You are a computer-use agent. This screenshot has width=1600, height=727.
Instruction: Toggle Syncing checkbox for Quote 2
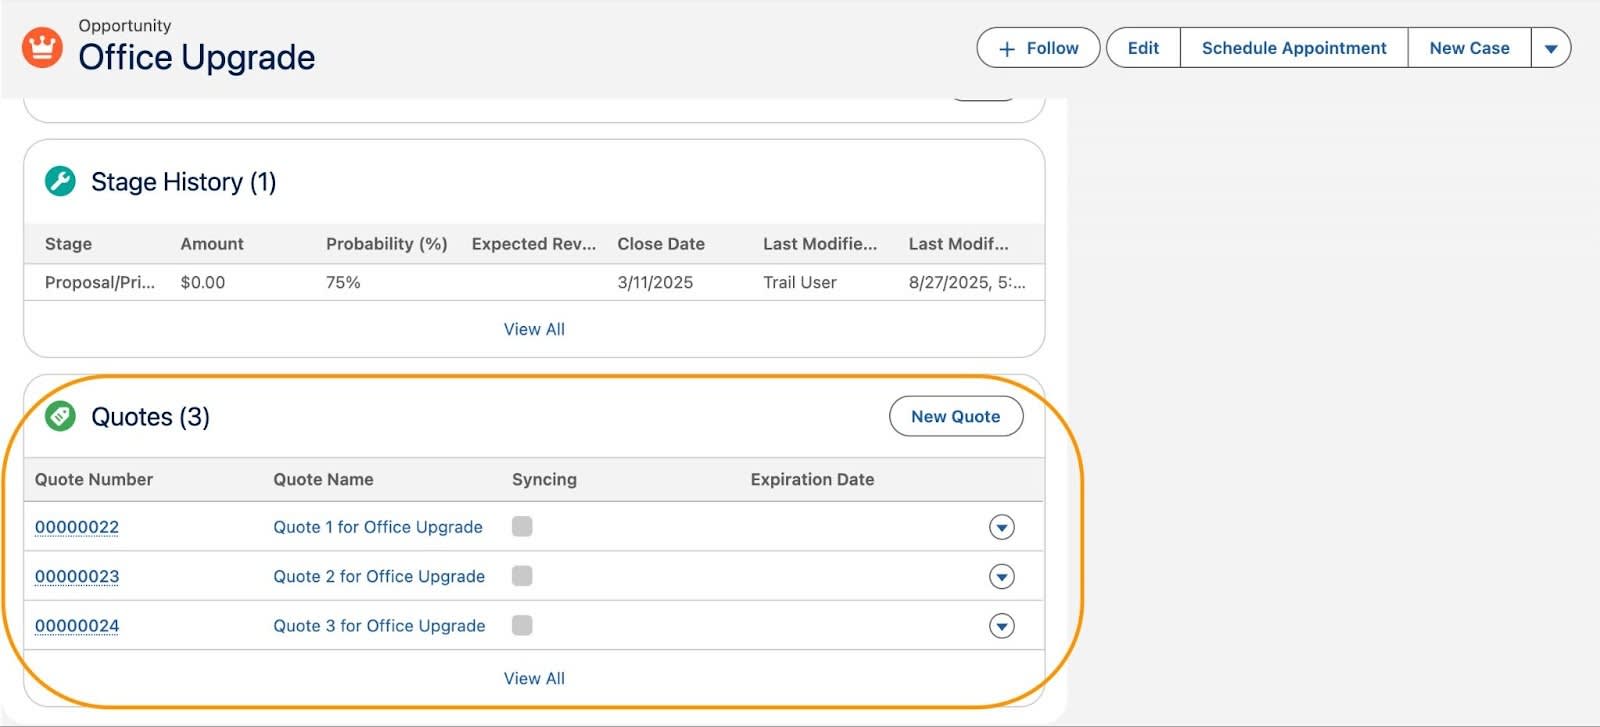[x=522, y=576]
